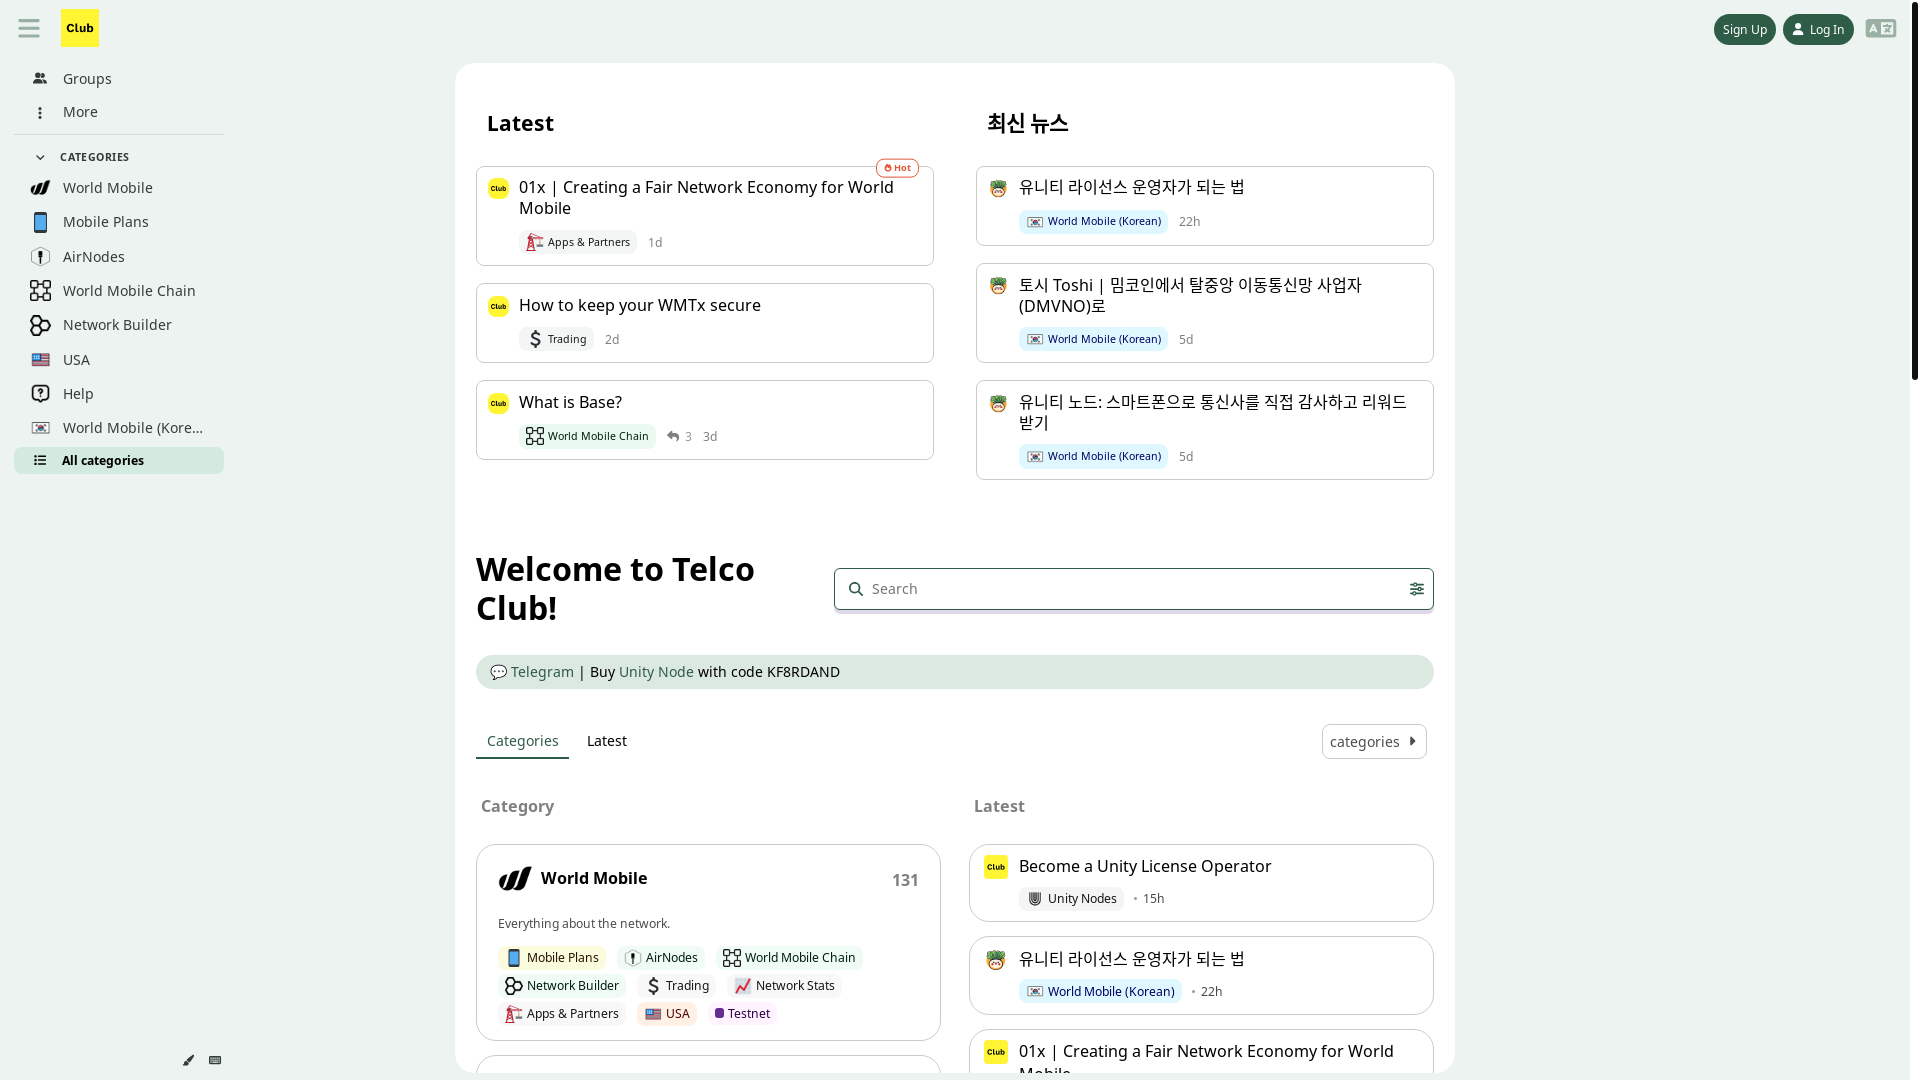This screenshot has height=1080, width=1920.
Task: Click the pencil edit icon in sidebar footer
Action: (x=188, y=1060)
